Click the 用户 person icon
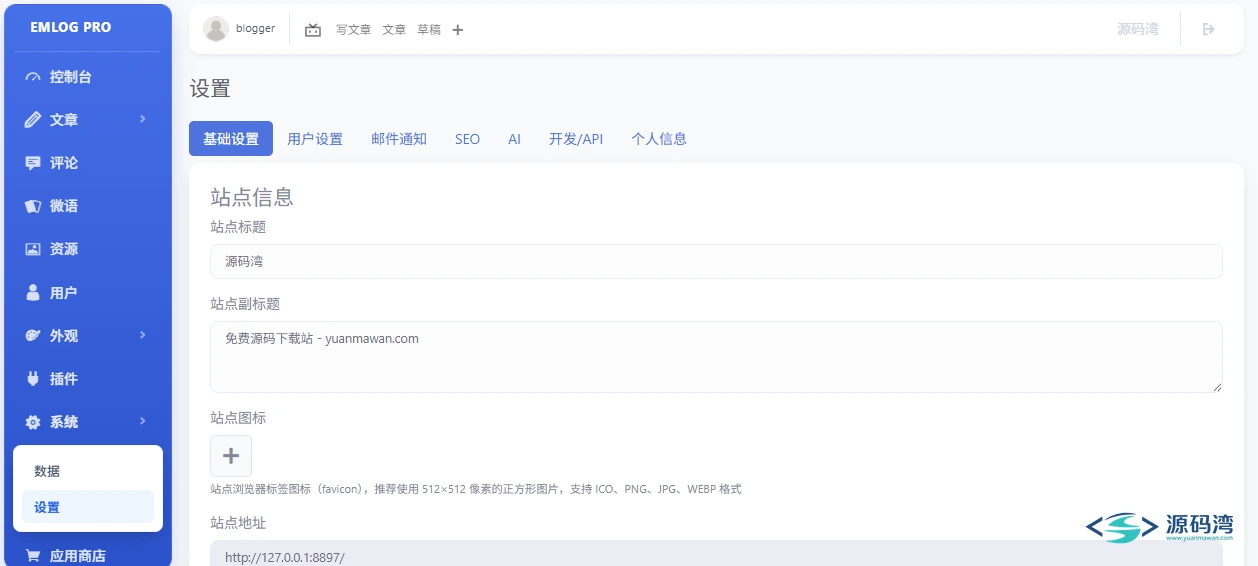Screen dimensions: 1258x566 pyautogui.click(x=33, y=293)
